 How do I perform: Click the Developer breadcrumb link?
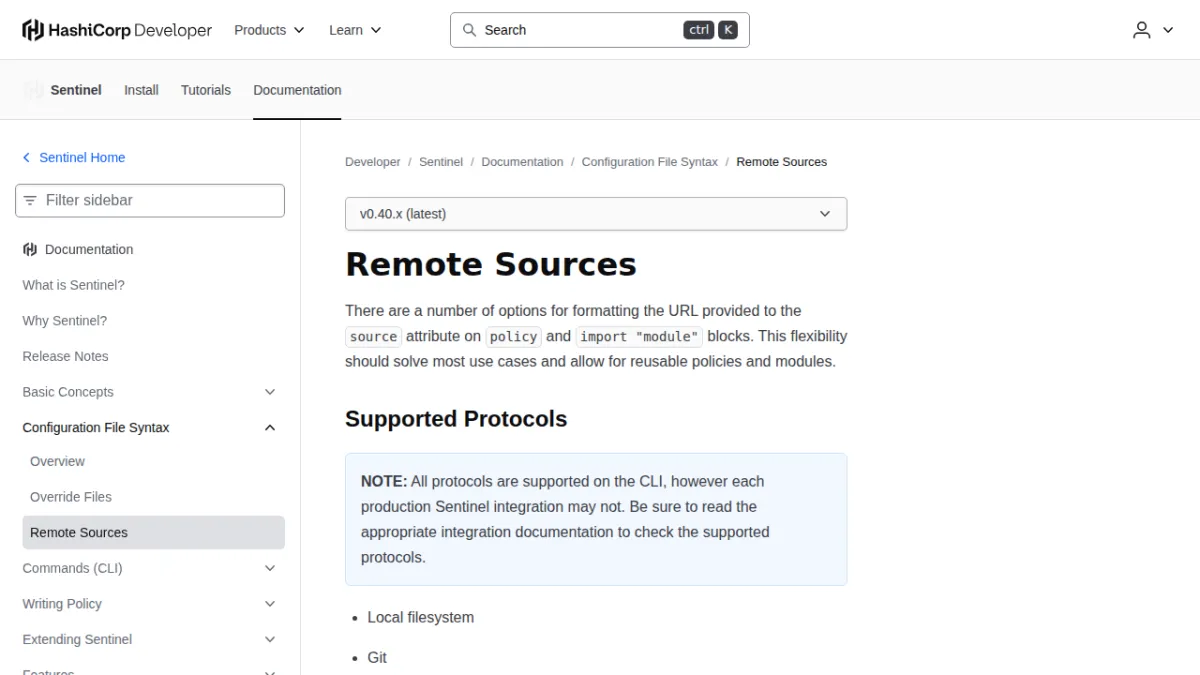click(x=373, y=162)
